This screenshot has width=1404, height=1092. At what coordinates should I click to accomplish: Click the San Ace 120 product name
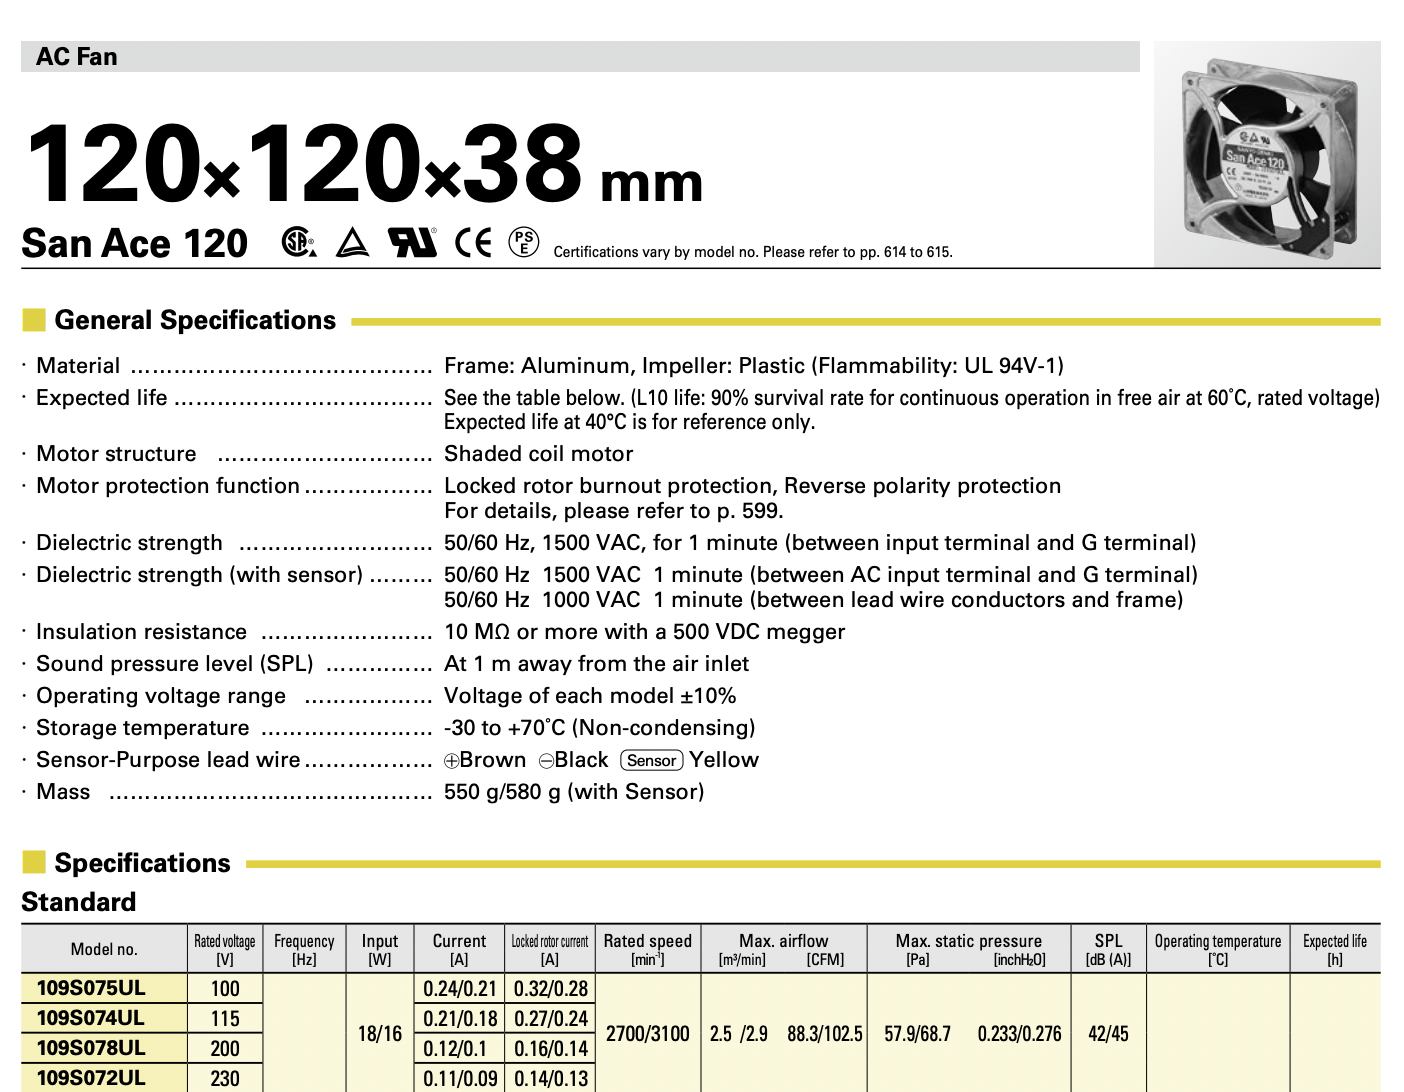[135, 243]
